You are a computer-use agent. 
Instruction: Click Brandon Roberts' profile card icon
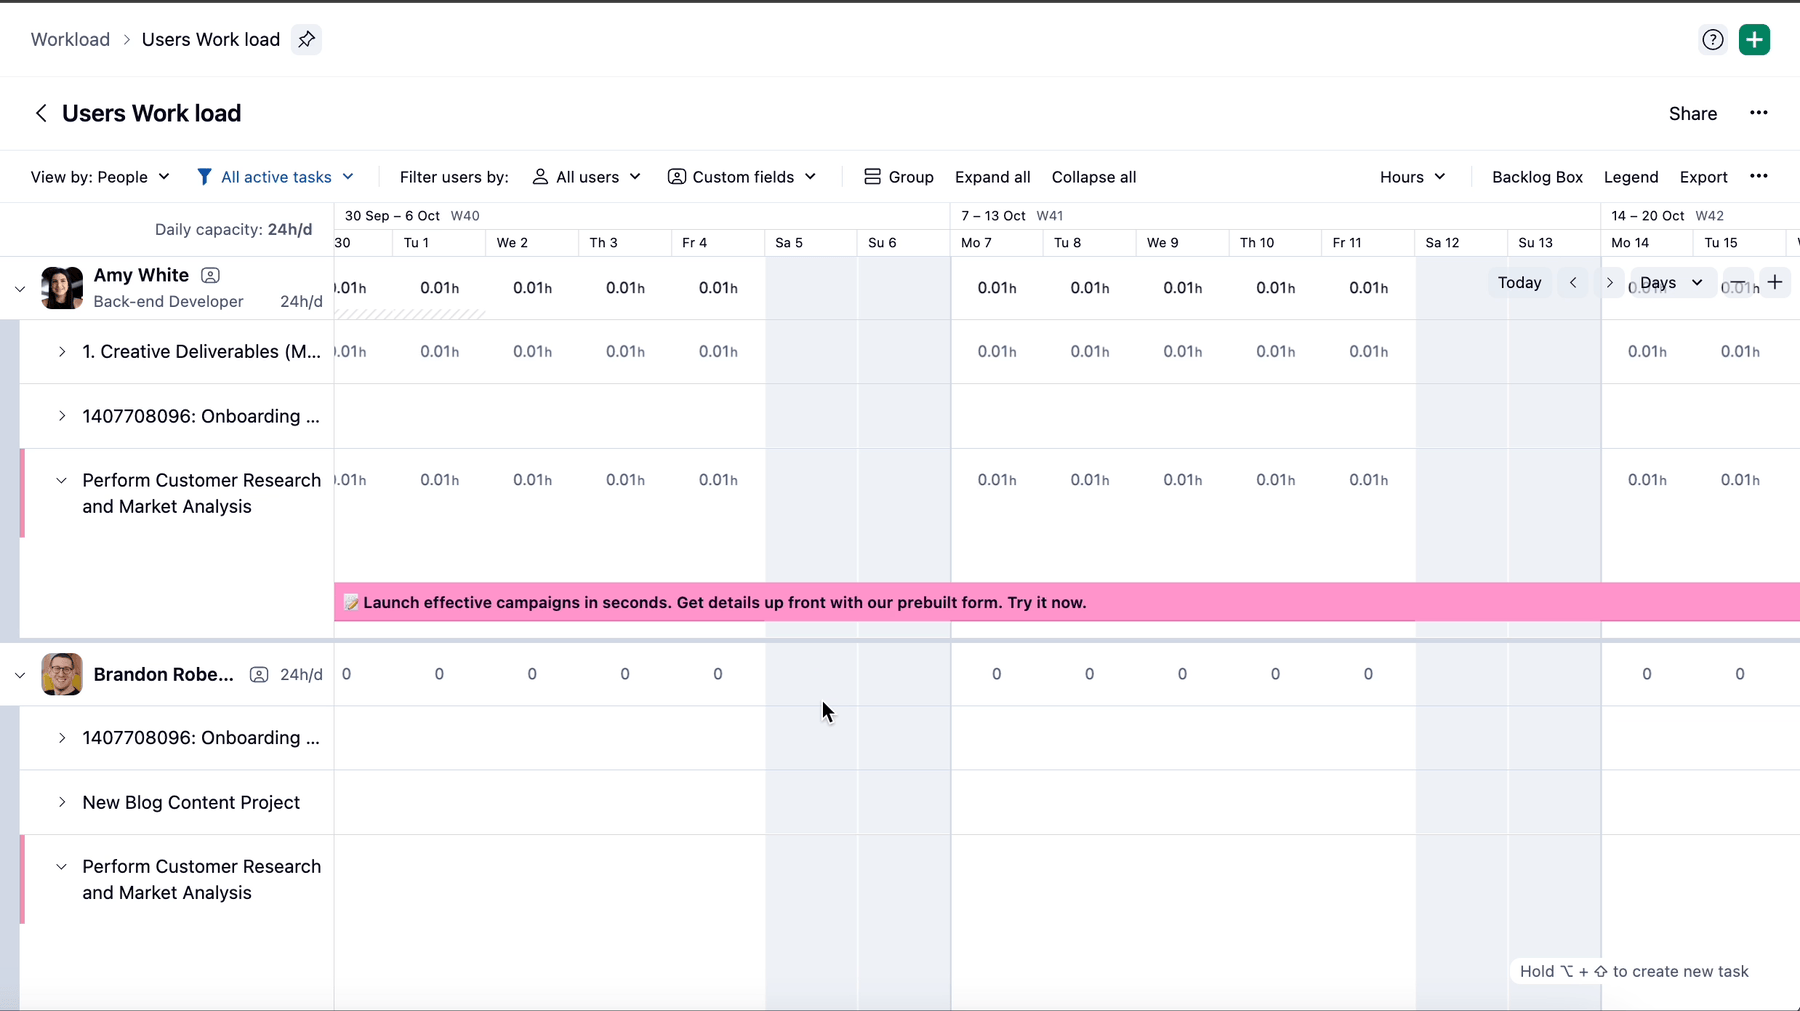[259, 674]
